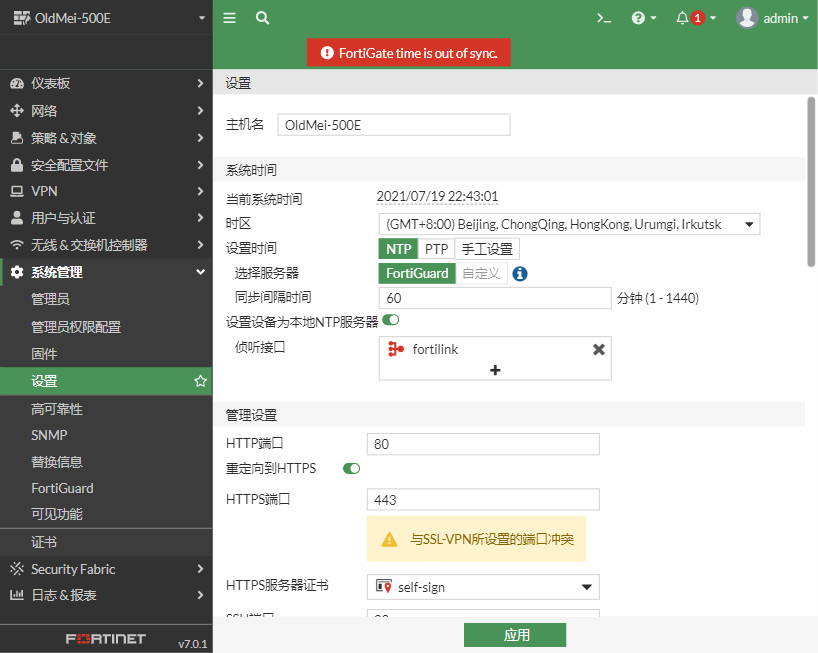
Task: Click the 主机名 hostname input field
Action: click(394, 125)
